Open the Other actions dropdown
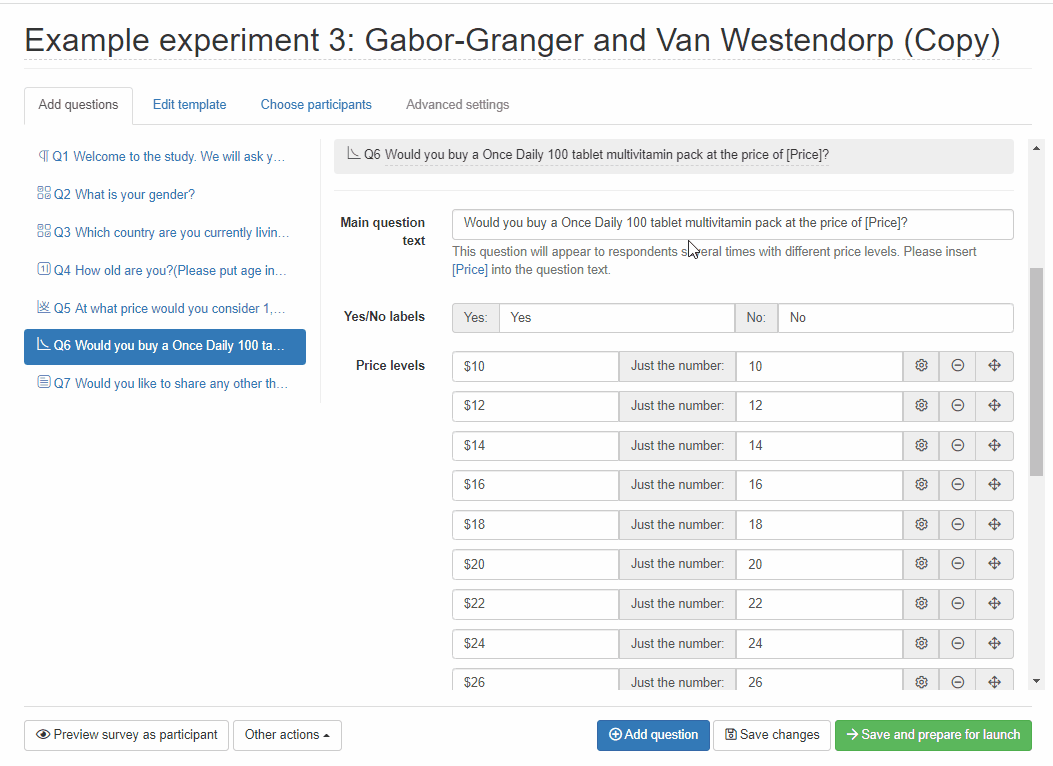Image resolution: width=1053 pixels, height=766 pixels. (287, 735)
